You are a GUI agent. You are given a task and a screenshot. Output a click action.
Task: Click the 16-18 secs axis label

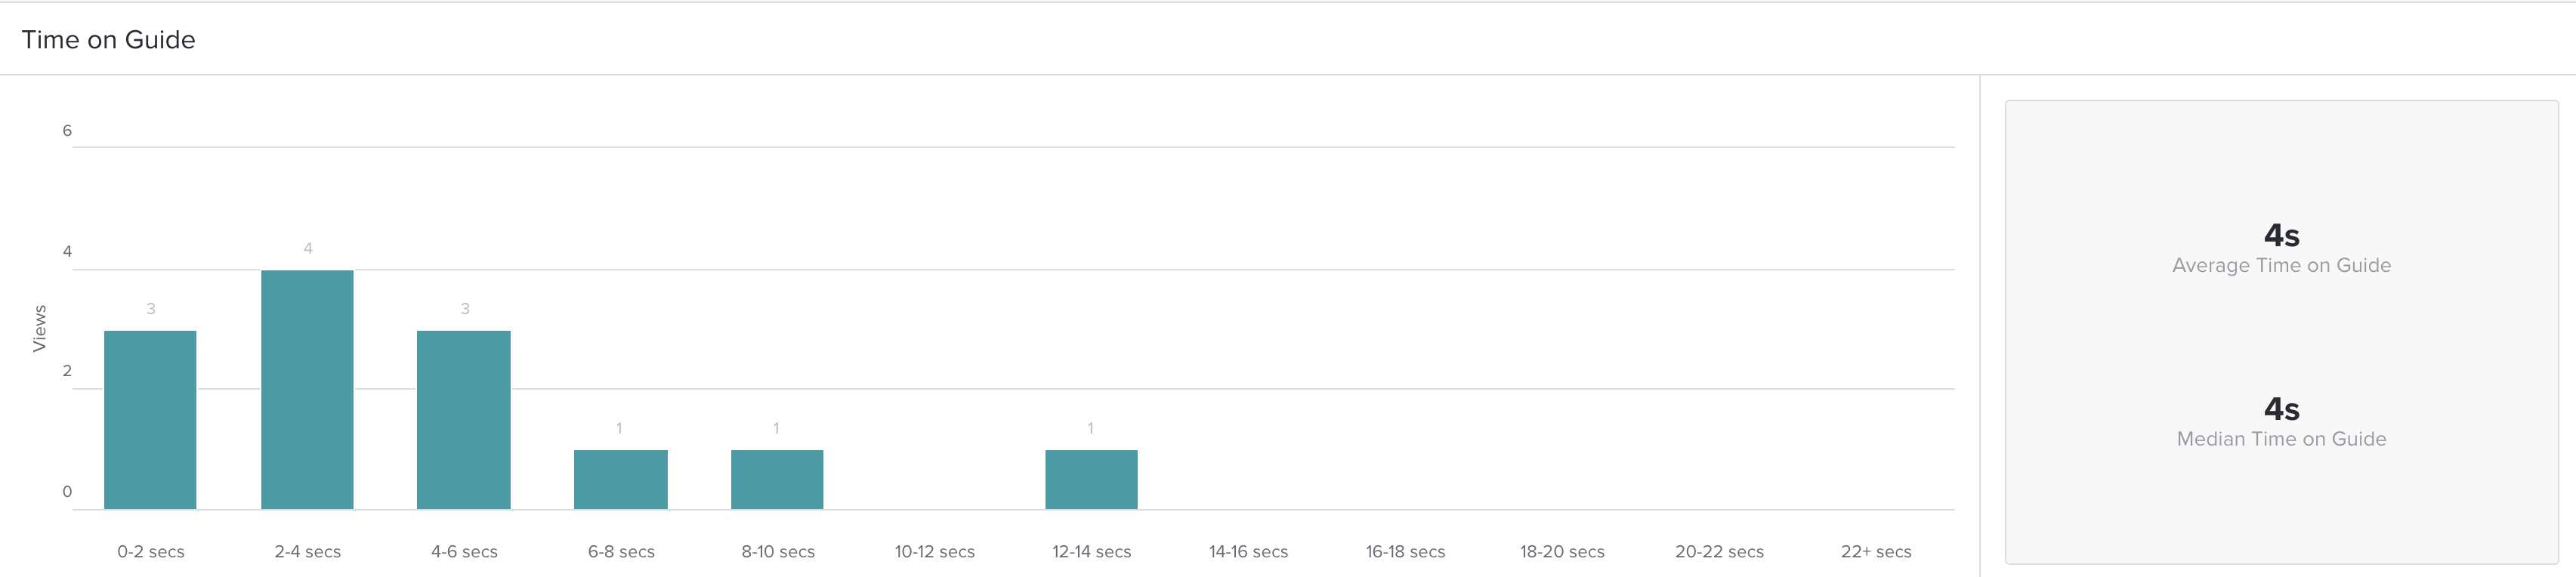click(x=1405, y=552)
